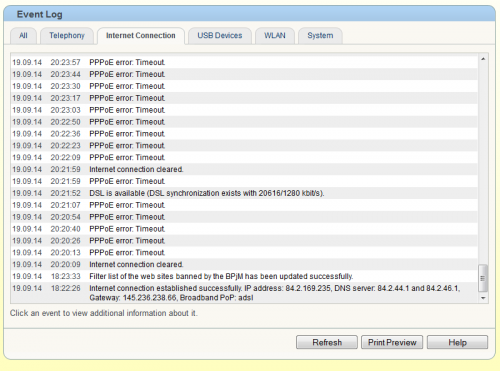
Task: Select the 20:21:59 PPPoE error entry
Action: click(x=244, y=181)
